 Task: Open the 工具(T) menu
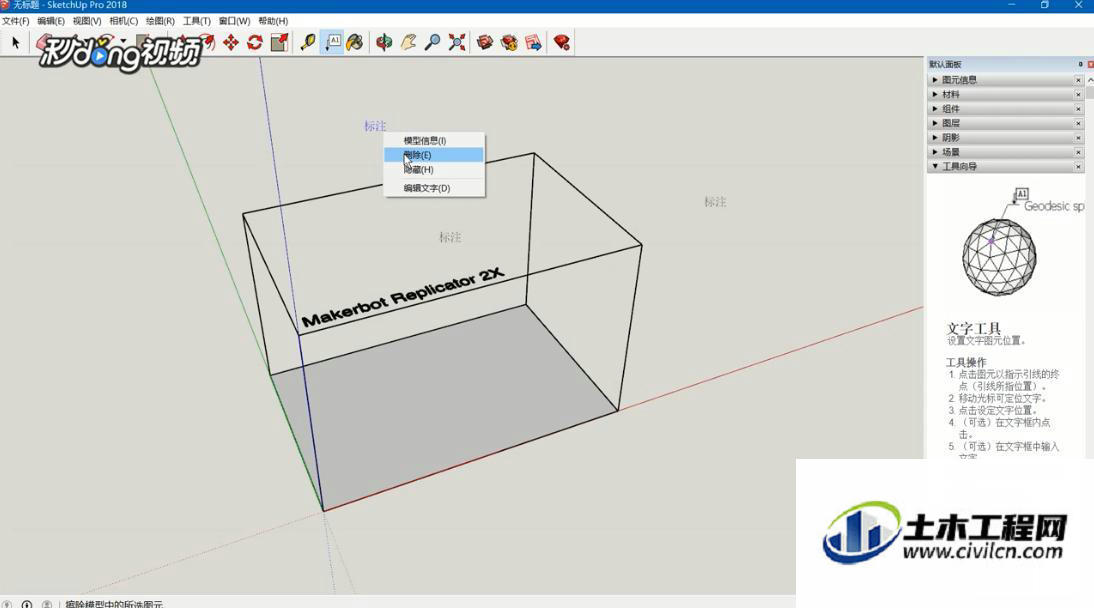point(197,21)
